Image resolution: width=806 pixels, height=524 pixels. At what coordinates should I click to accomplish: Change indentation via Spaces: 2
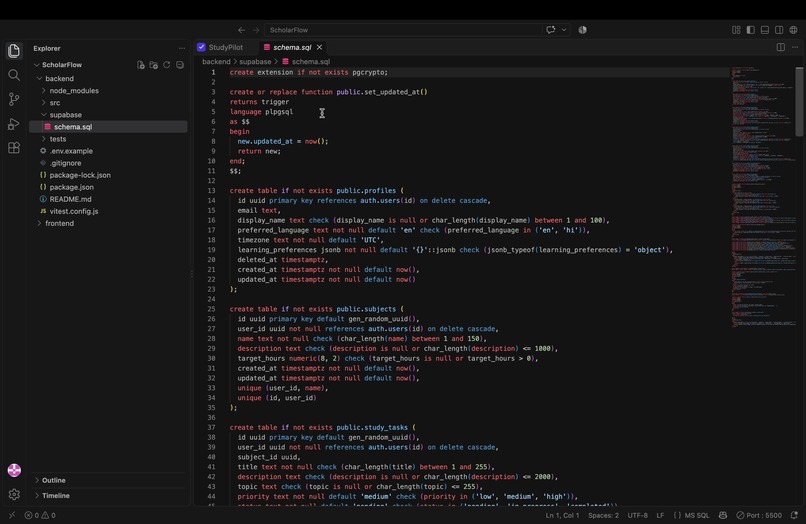(x=603, y=515)
